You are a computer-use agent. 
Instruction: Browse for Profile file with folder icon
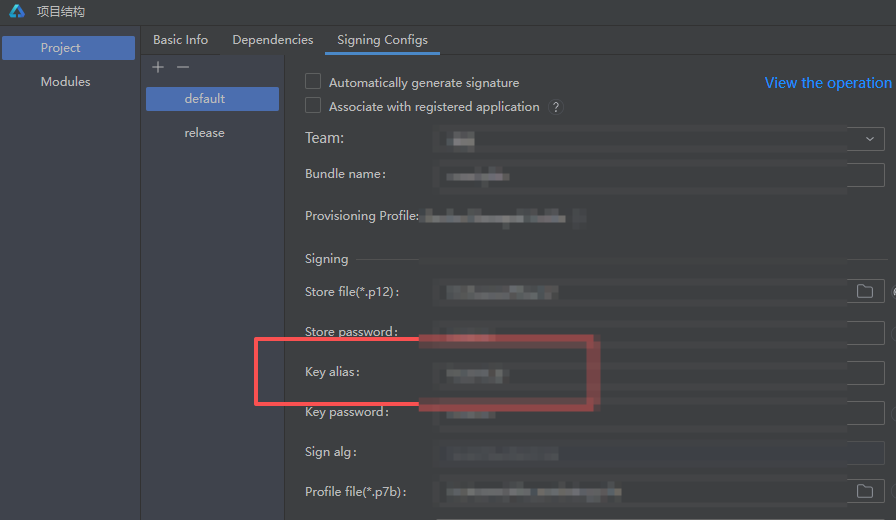tap(864, 491)
